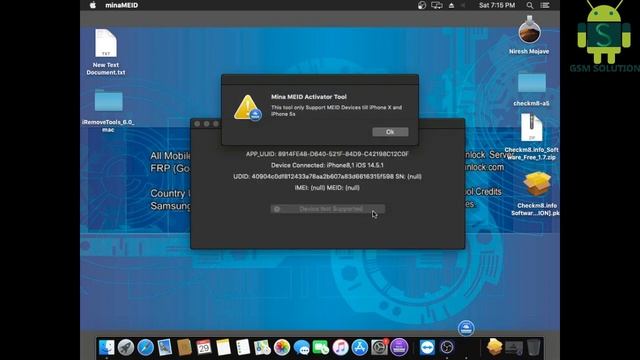Viewport: 640px width, 360px height.
Task: Open OBS Studio from the dock
Action: tap(447, 347)
